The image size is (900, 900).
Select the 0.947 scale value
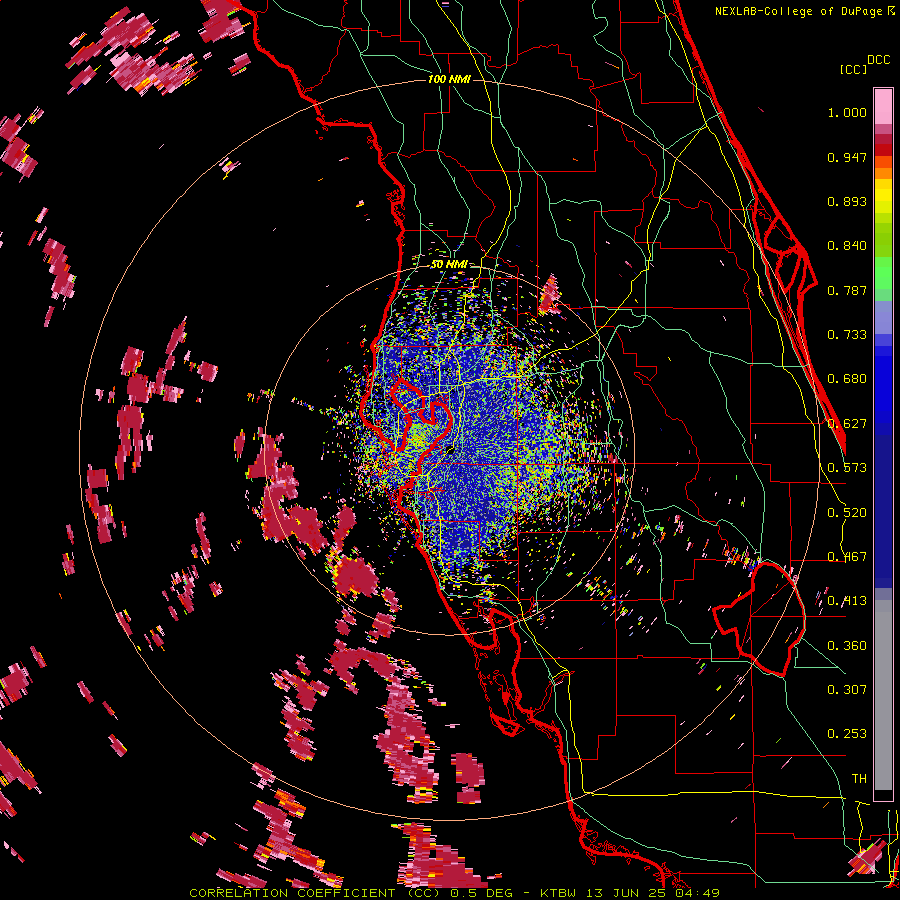coord(847,157)
